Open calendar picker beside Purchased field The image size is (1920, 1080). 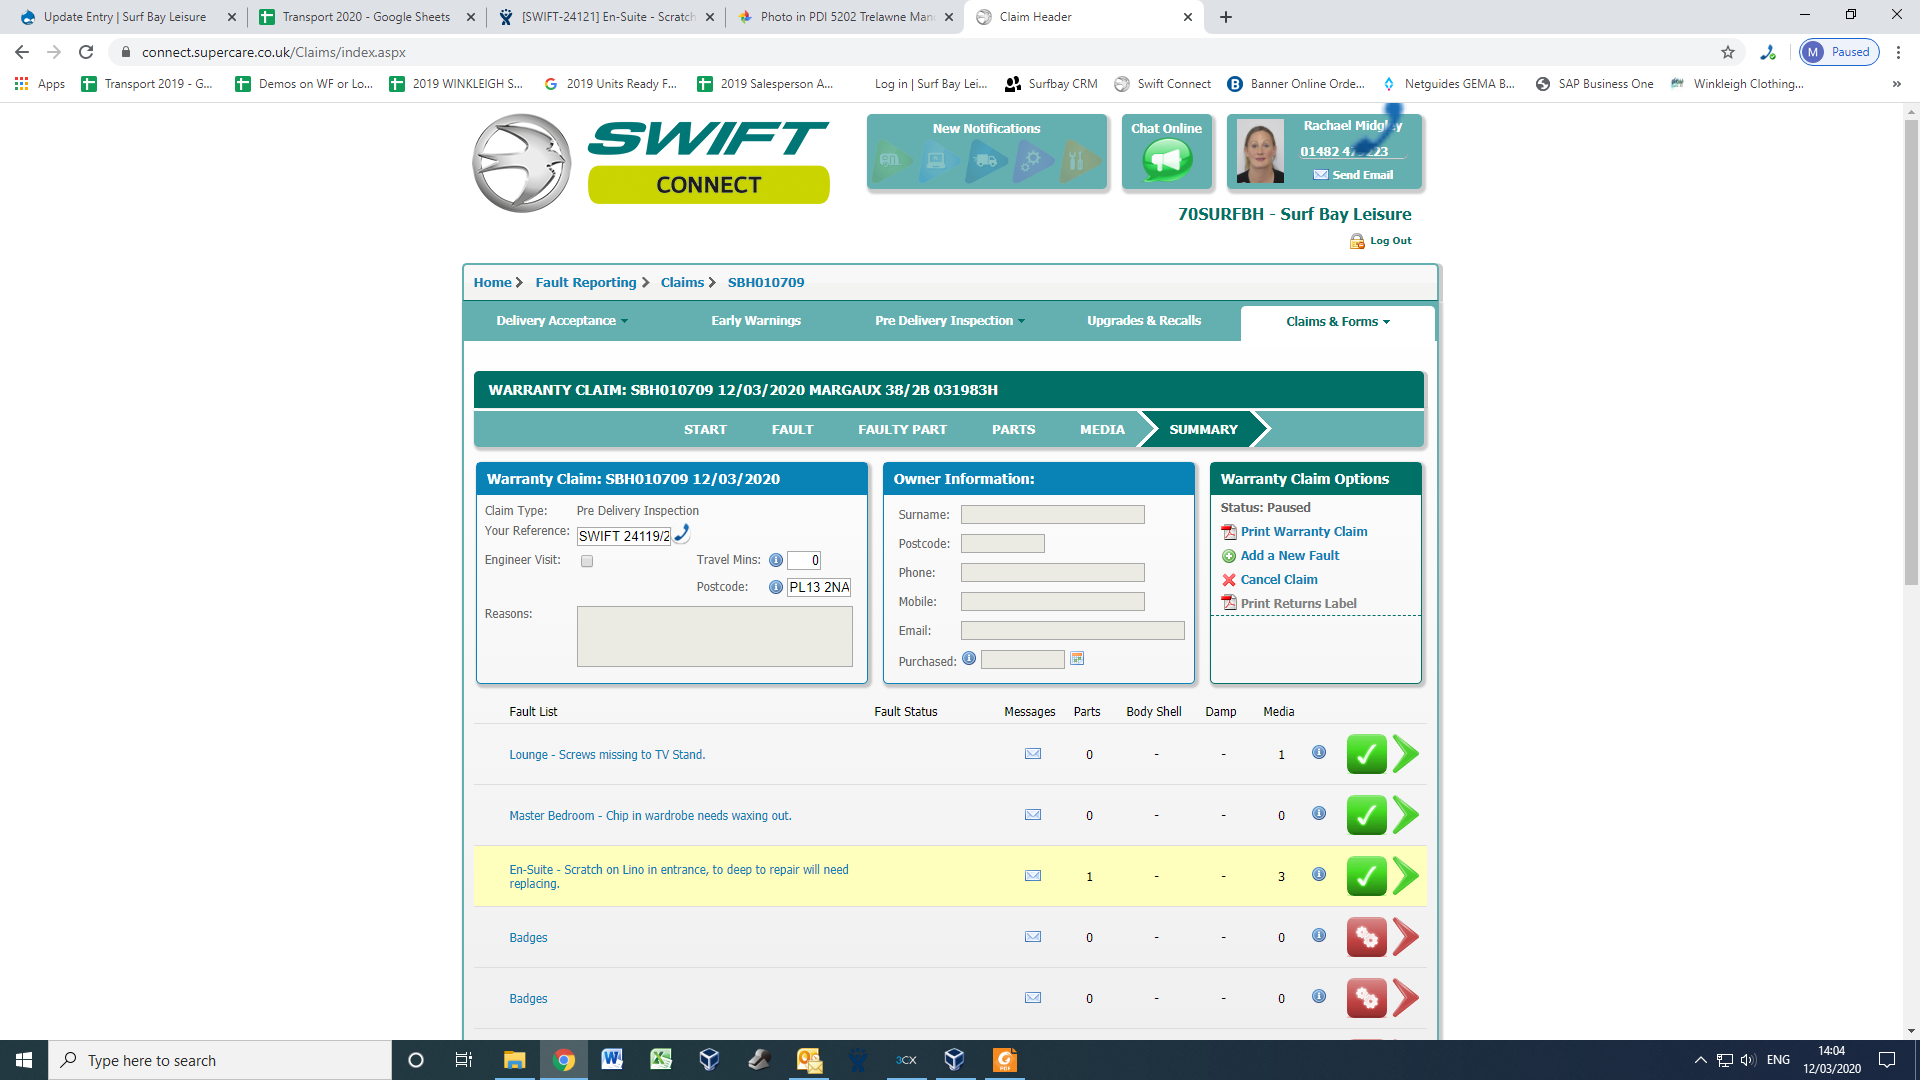point(1077,658)
